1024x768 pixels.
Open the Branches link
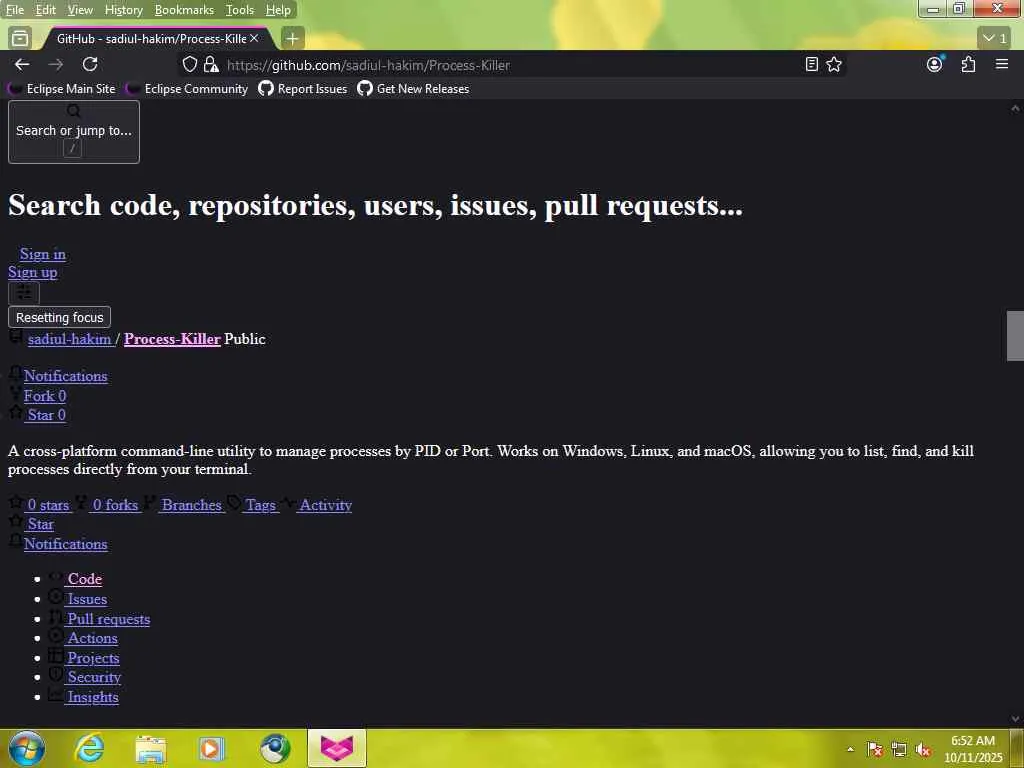coord(191,505)
